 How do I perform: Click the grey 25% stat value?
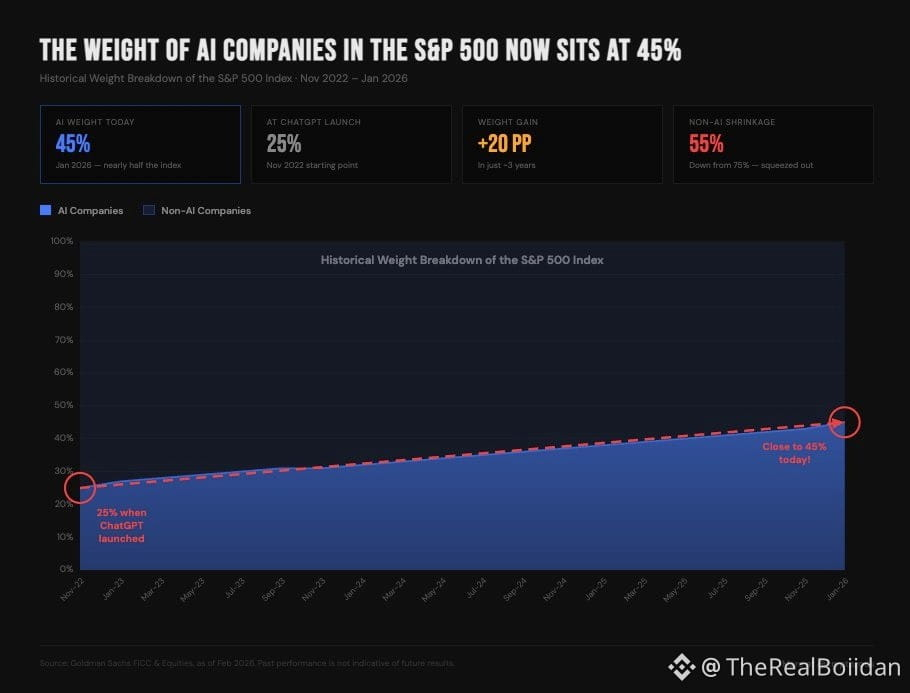pyautogui.click(x=284, y=143)
